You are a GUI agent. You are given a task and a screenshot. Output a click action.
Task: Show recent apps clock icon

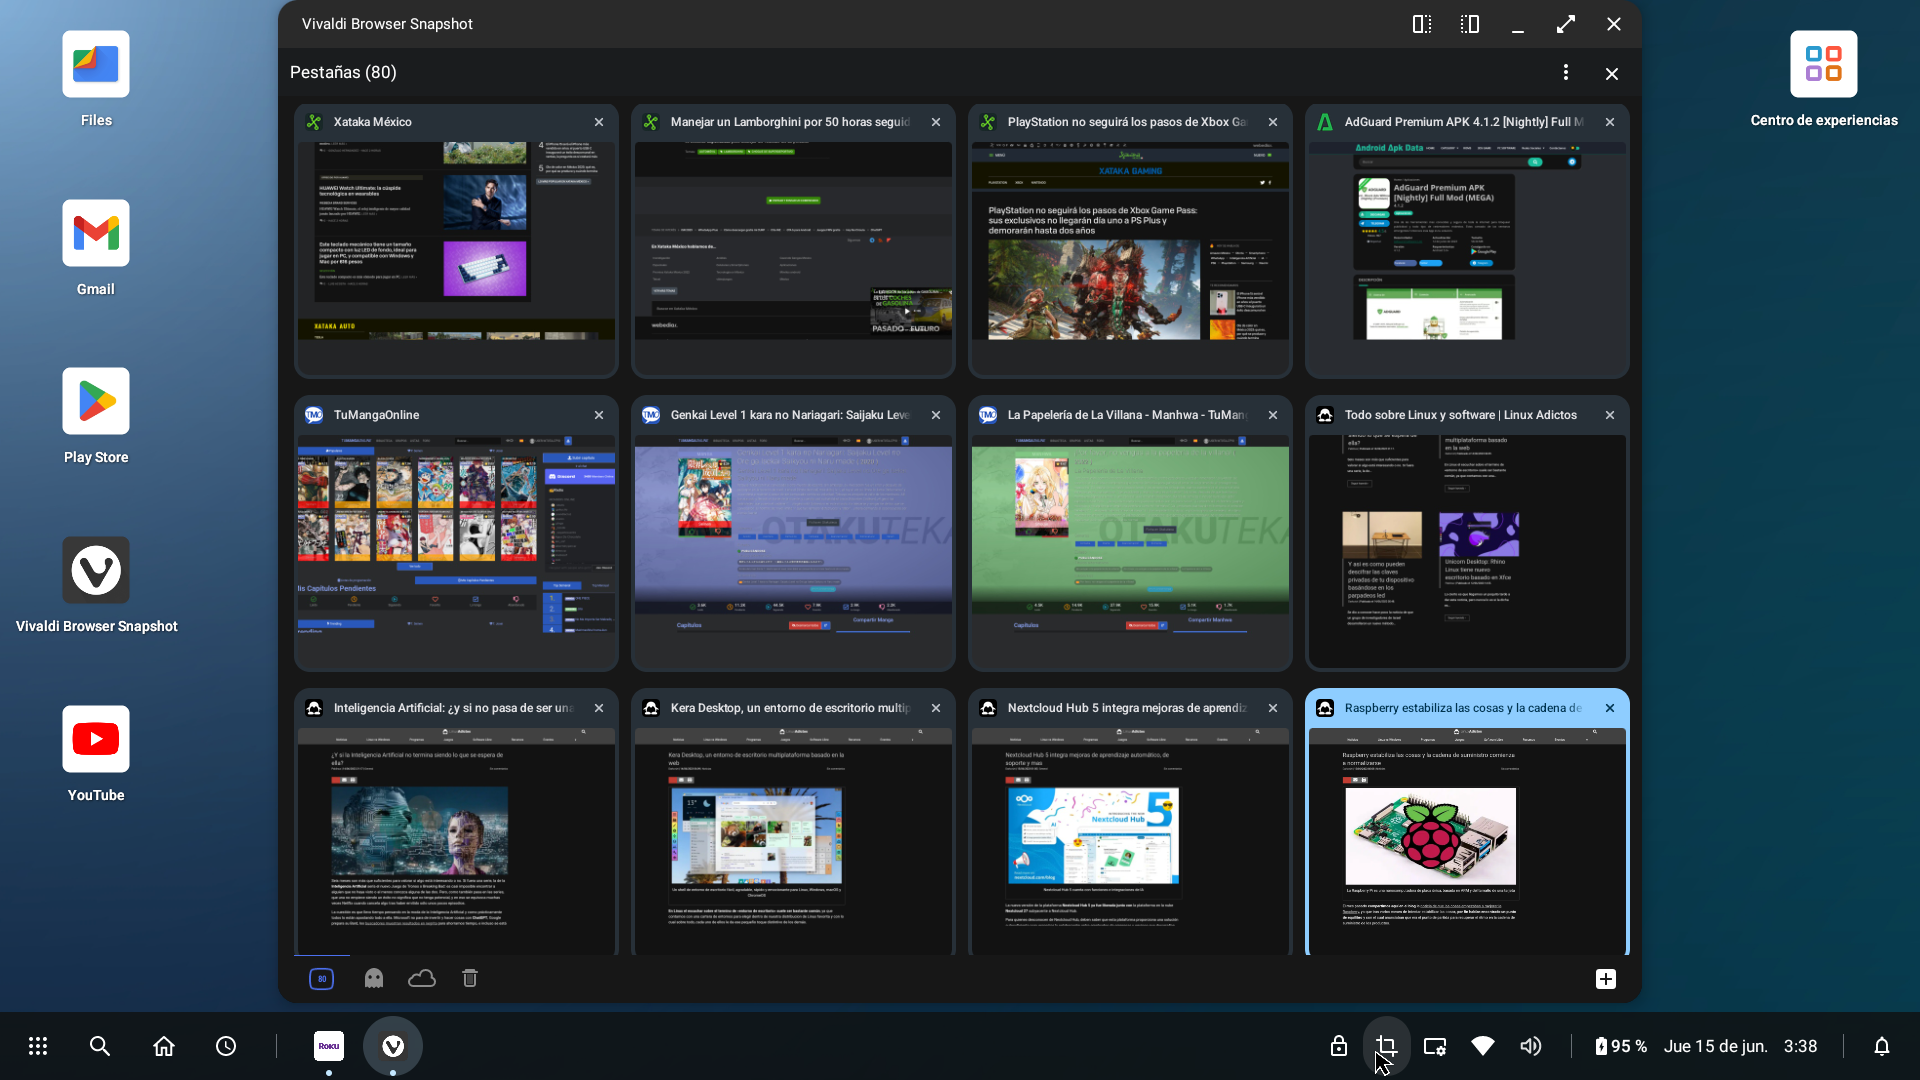(x=226, y=1046)
